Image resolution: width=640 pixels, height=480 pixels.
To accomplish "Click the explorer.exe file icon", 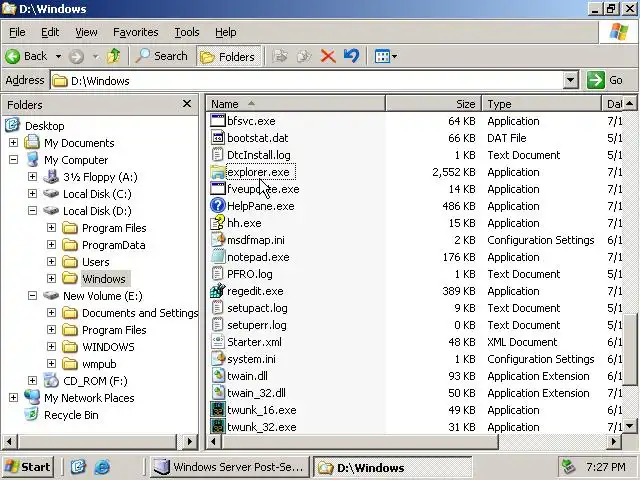I will pos(218,172).
